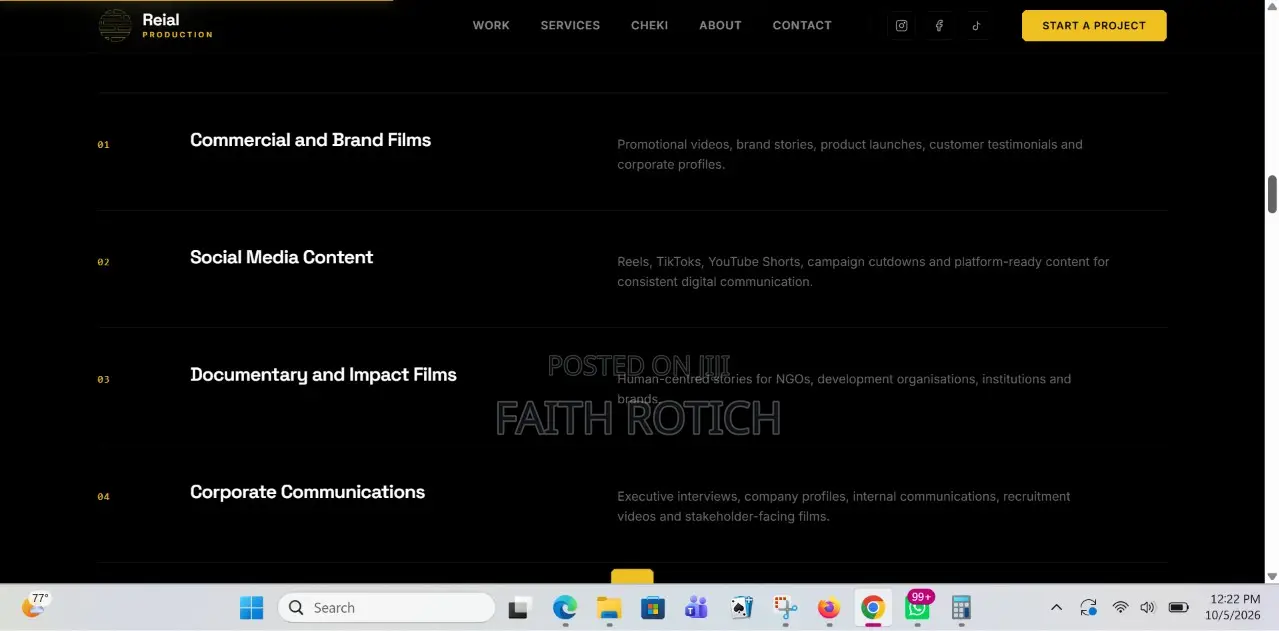Click the yellow button at page bottom

pyautogui.click(x=632, y=576)
